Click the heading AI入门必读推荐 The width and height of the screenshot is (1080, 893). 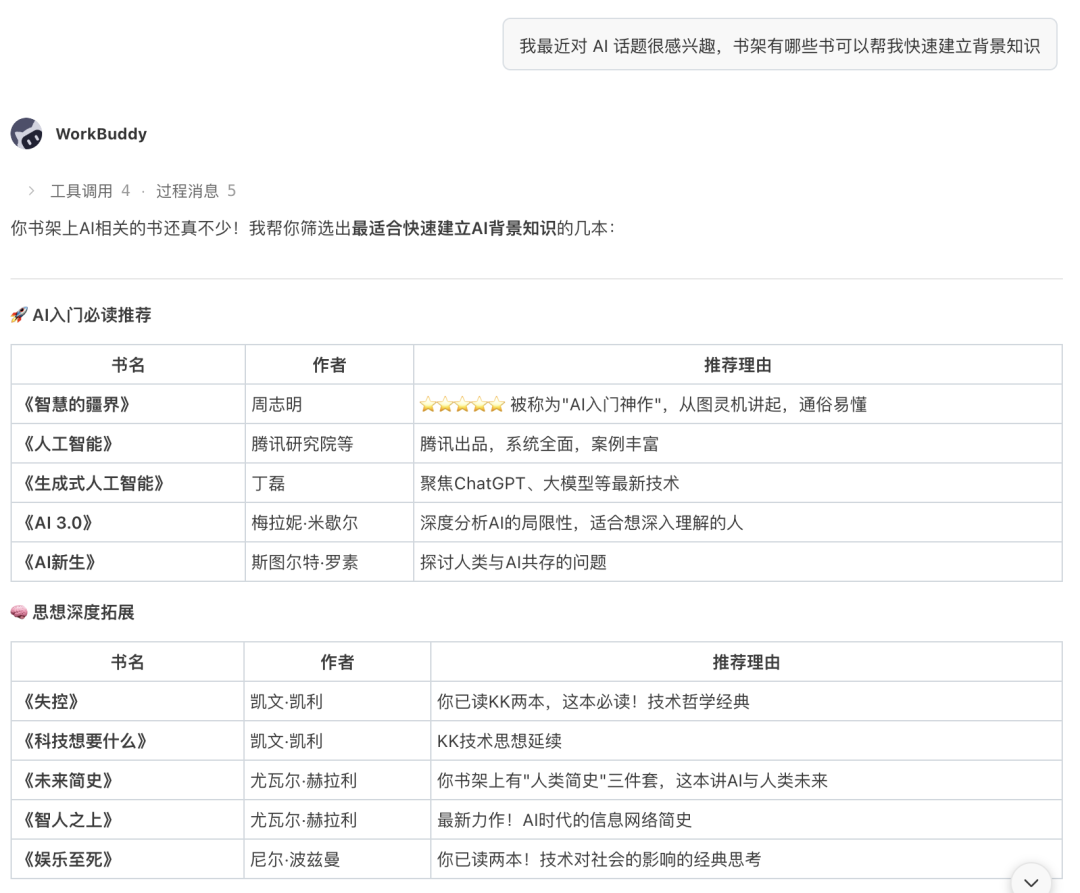coord(92,315)
